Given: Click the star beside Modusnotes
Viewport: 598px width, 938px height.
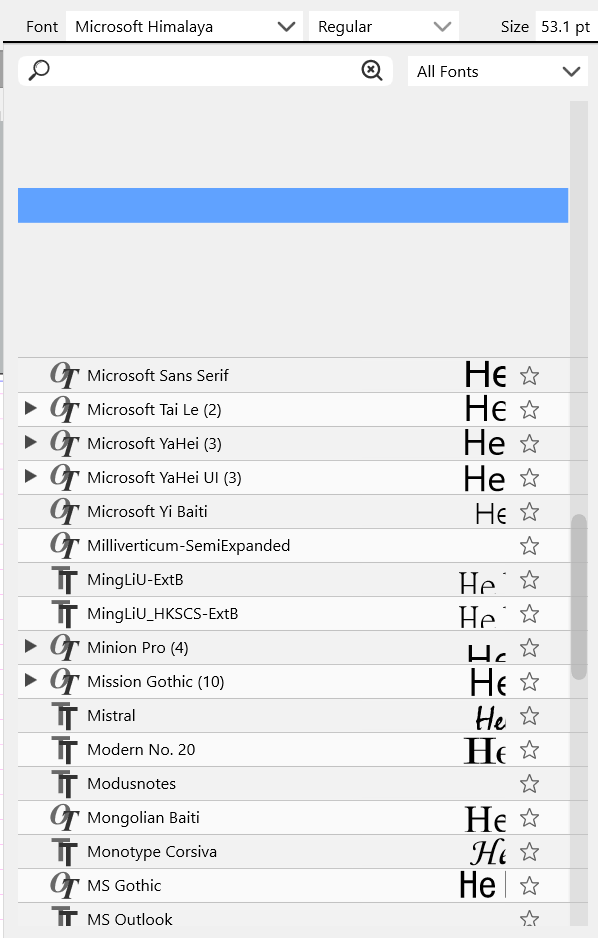Looking at the screenshot, I should point(529,784).
